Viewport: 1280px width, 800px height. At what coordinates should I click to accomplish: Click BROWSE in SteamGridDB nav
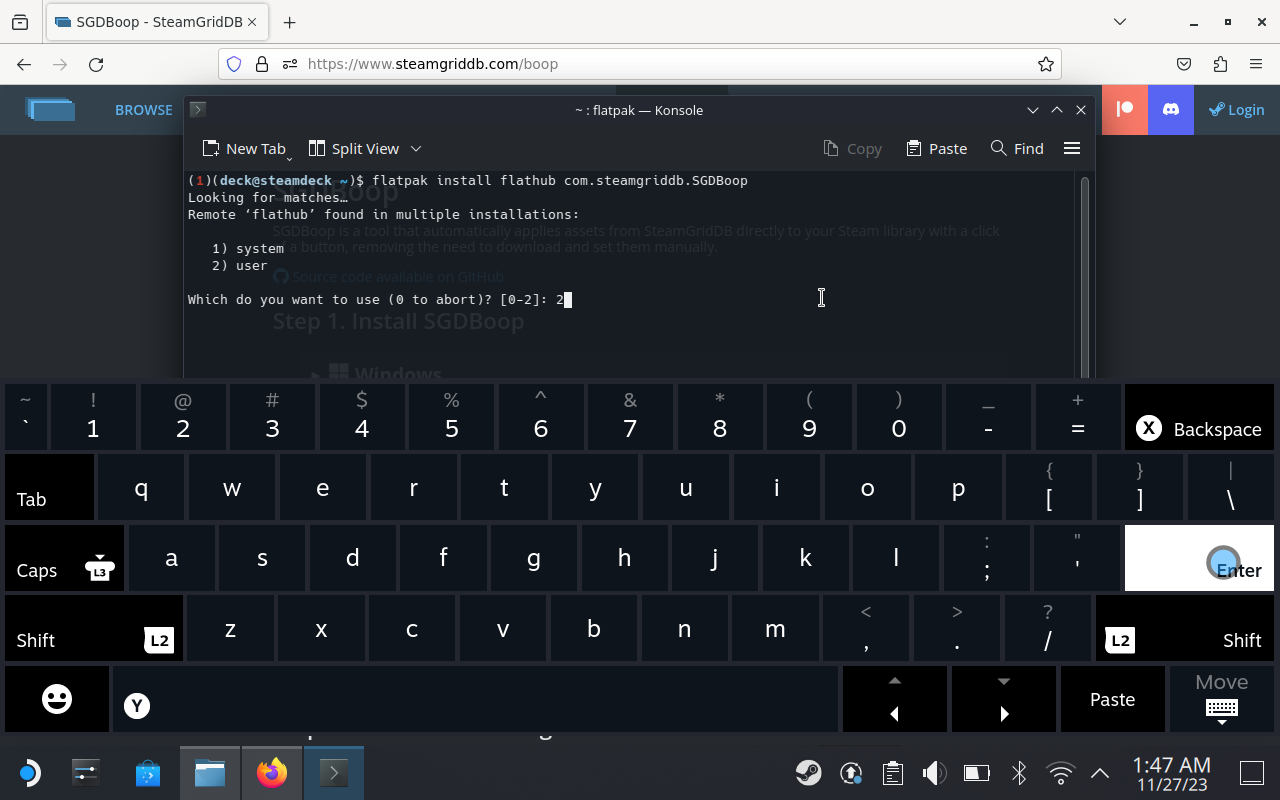144,110
